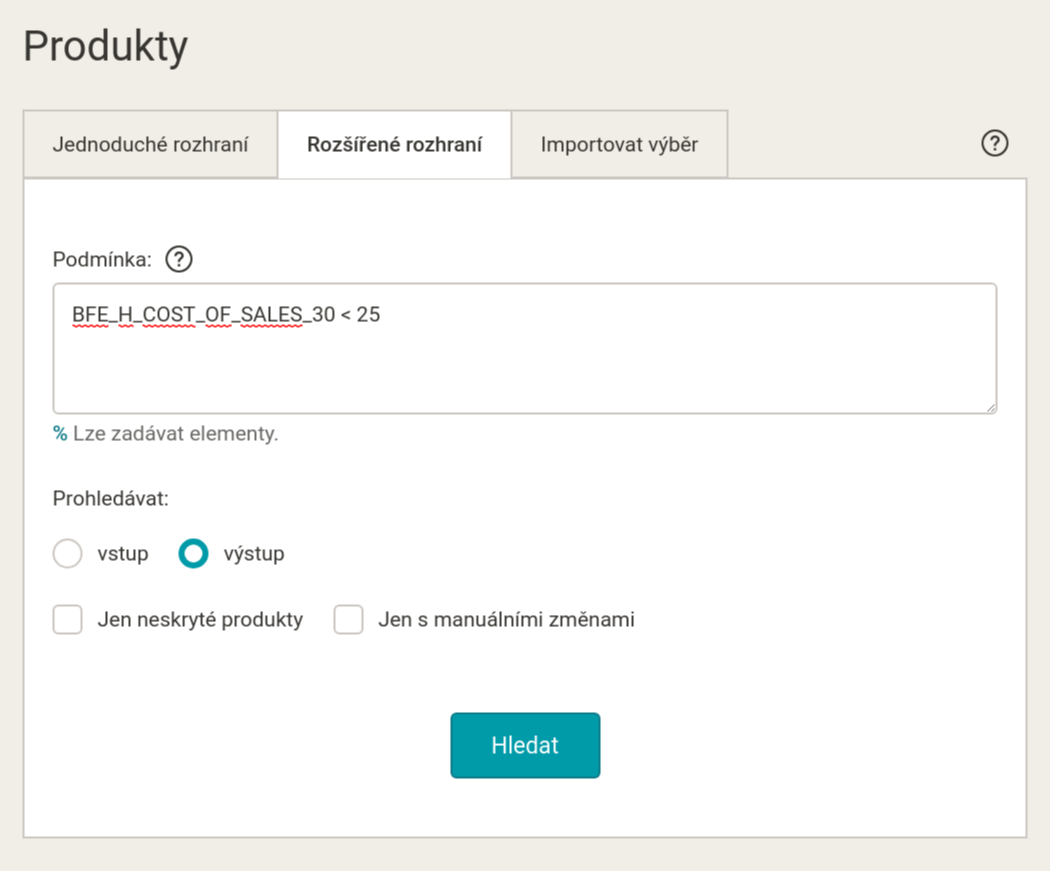This screenshot has width=1050, height=871.
Task: Click the BFE_H_COST_OF_SALES_30 text in the condition
Action: (x=190, y=315)
